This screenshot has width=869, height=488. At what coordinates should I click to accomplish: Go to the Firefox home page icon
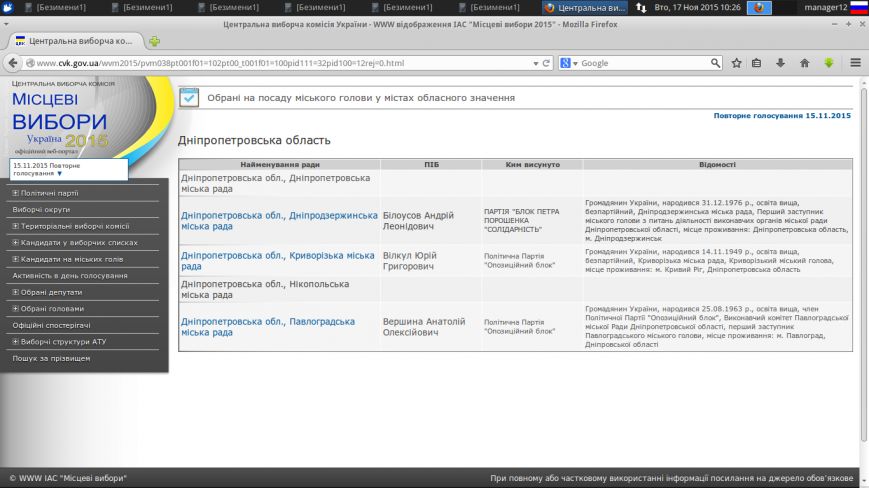point(804,63)
